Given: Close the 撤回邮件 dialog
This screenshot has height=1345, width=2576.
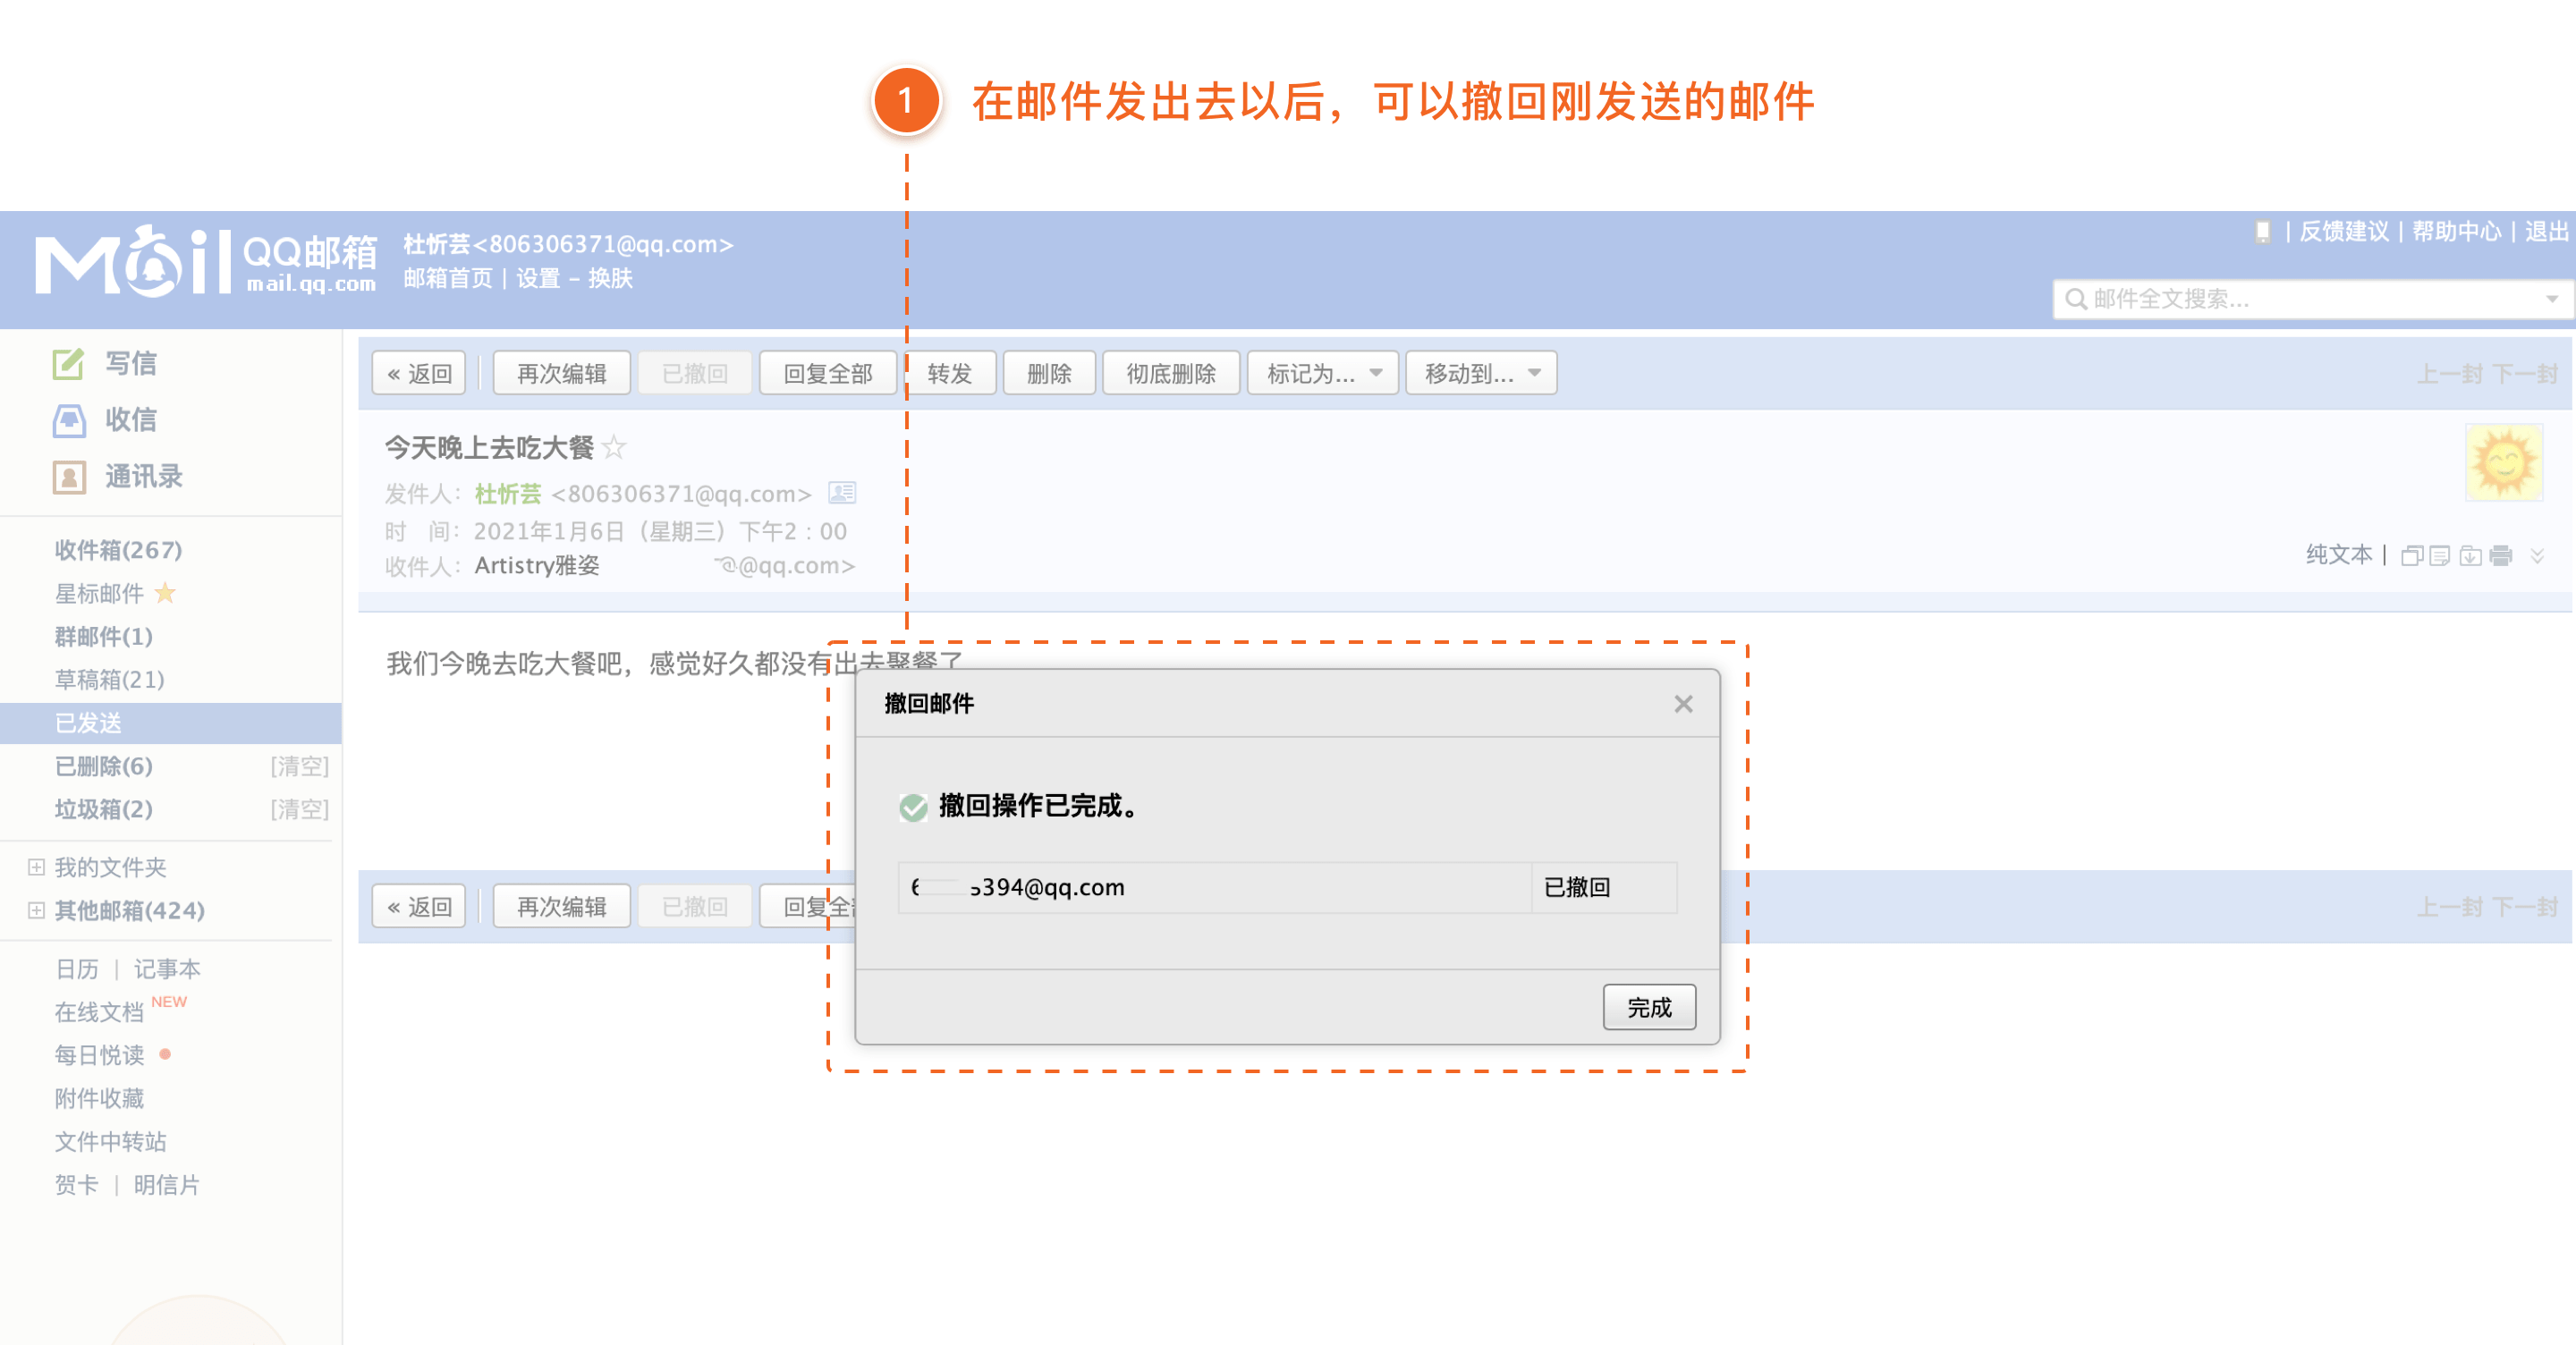Looking at the screenshot, I should 1683,704.
